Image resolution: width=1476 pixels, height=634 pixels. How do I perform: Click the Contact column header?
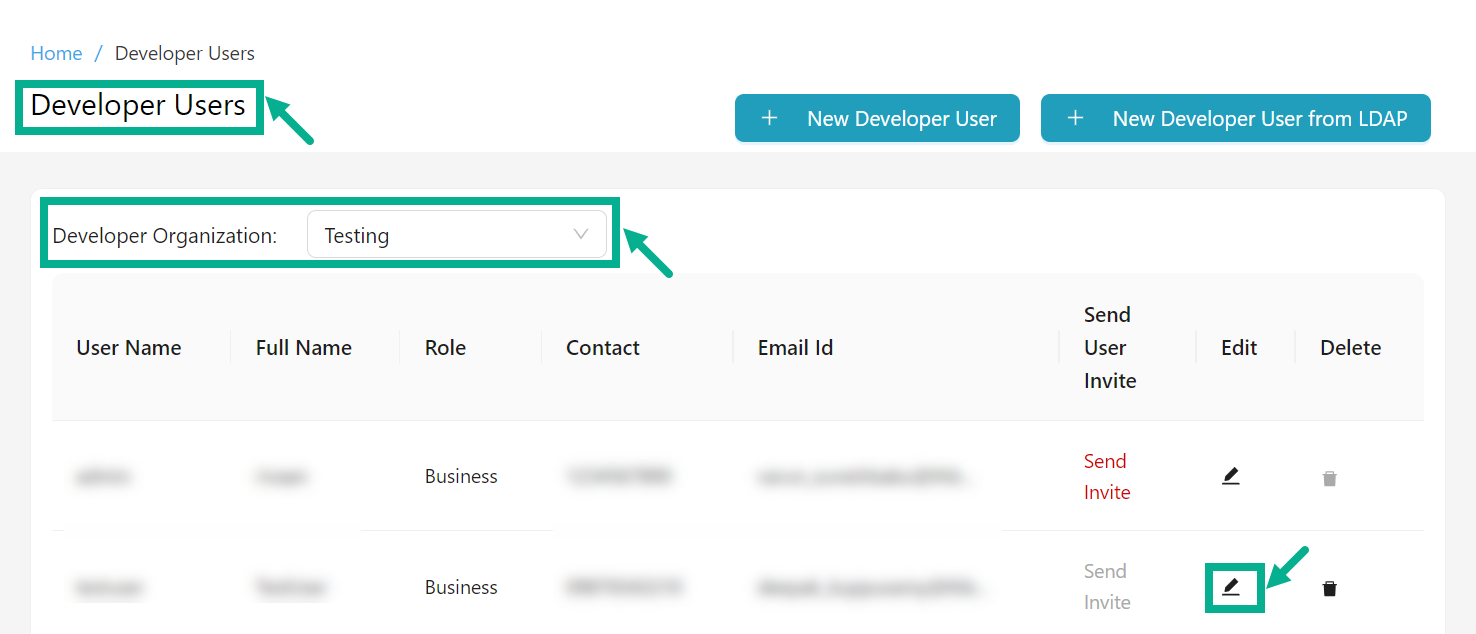point(602,347)
